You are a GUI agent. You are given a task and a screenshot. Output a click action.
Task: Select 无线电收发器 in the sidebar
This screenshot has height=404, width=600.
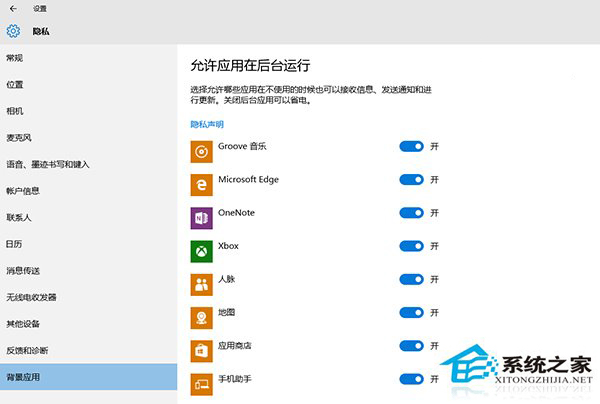tap(88, 297)
